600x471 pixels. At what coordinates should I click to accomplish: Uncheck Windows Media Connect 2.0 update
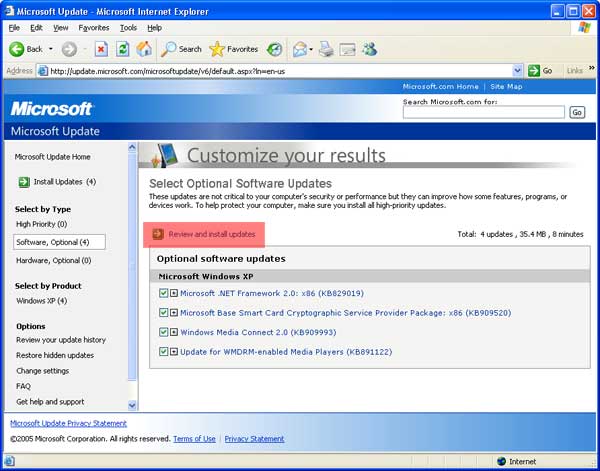[163, 332]
